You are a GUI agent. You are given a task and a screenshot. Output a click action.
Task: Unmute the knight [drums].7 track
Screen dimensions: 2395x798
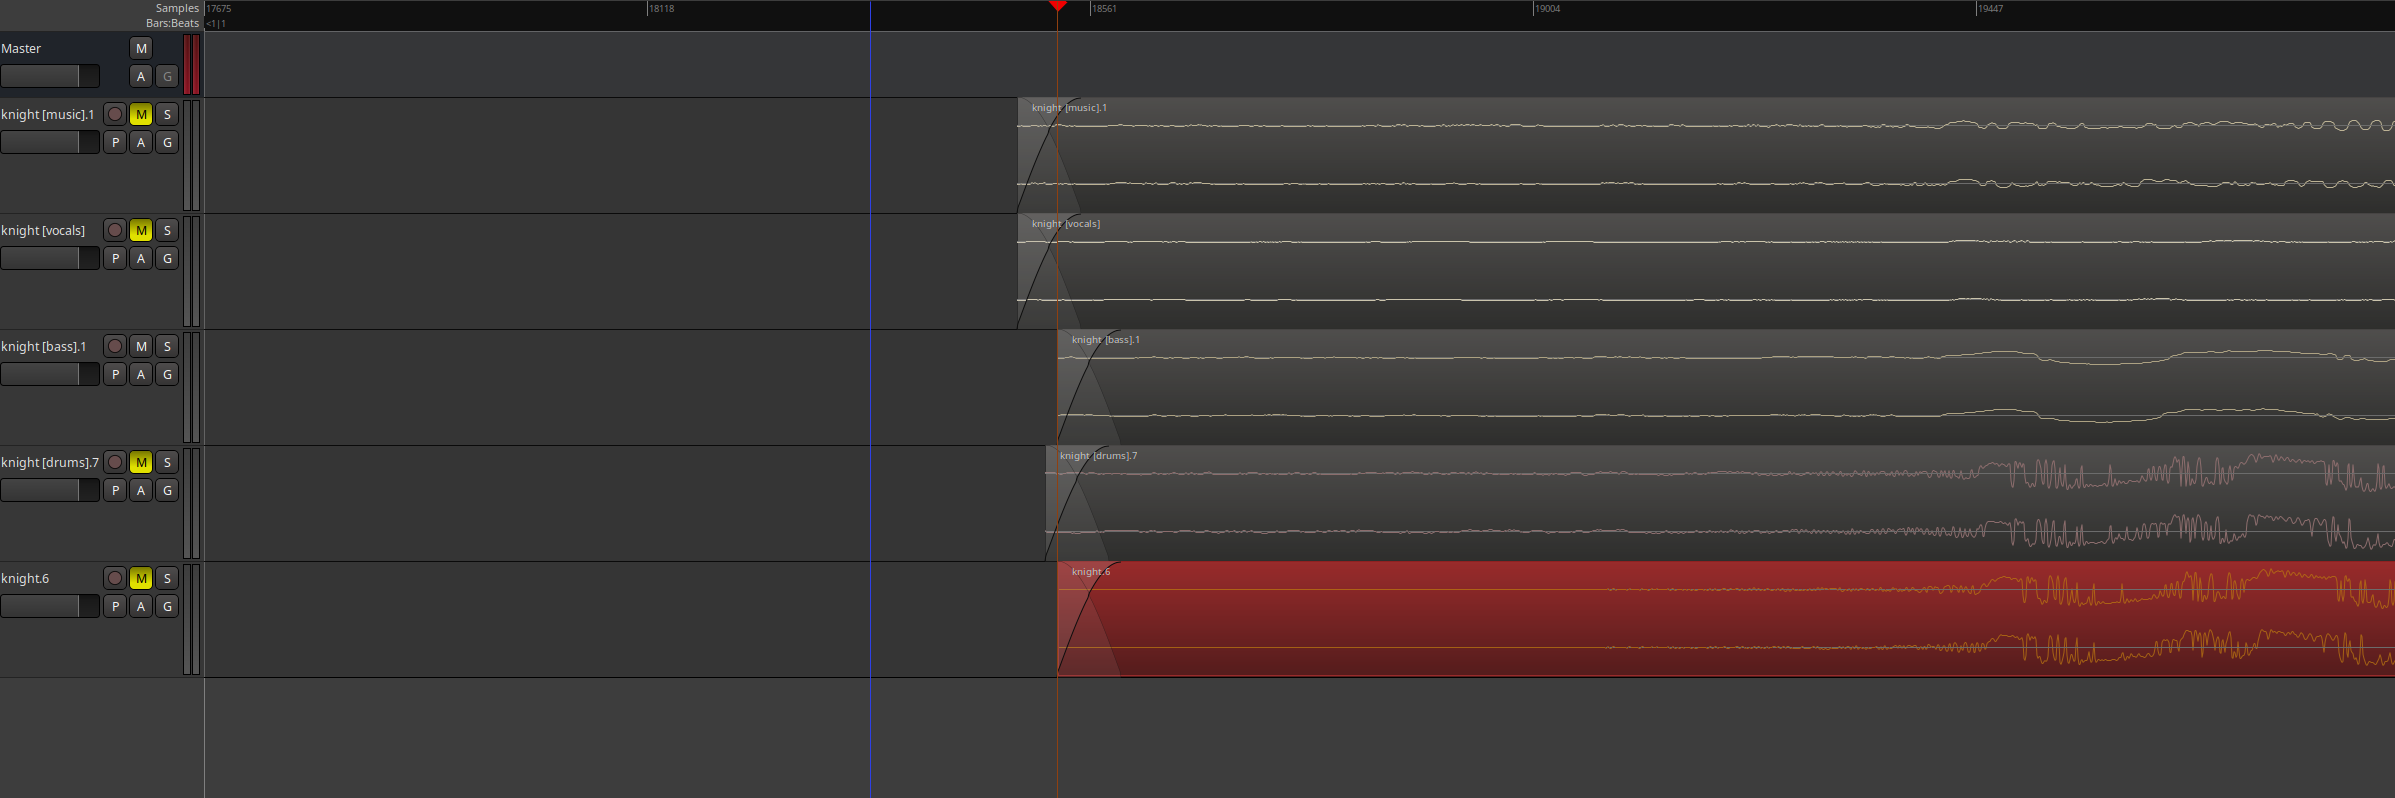coord(141,462)
